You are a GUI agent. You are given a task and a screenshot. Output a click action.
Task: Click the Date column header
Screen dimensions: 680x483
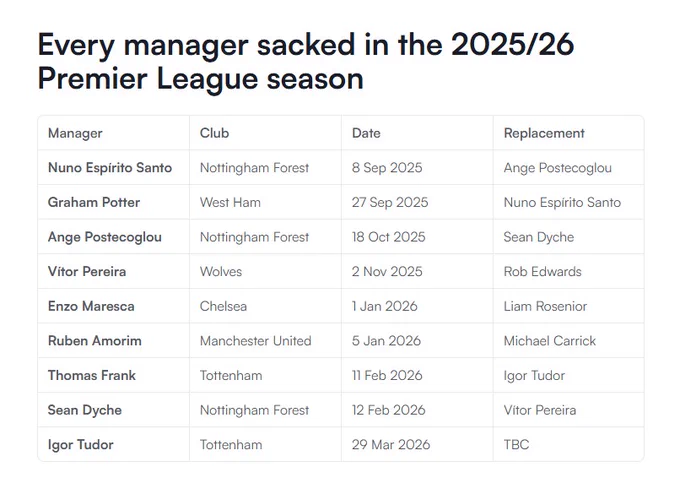pyautogui.click(x=366, y=133)
